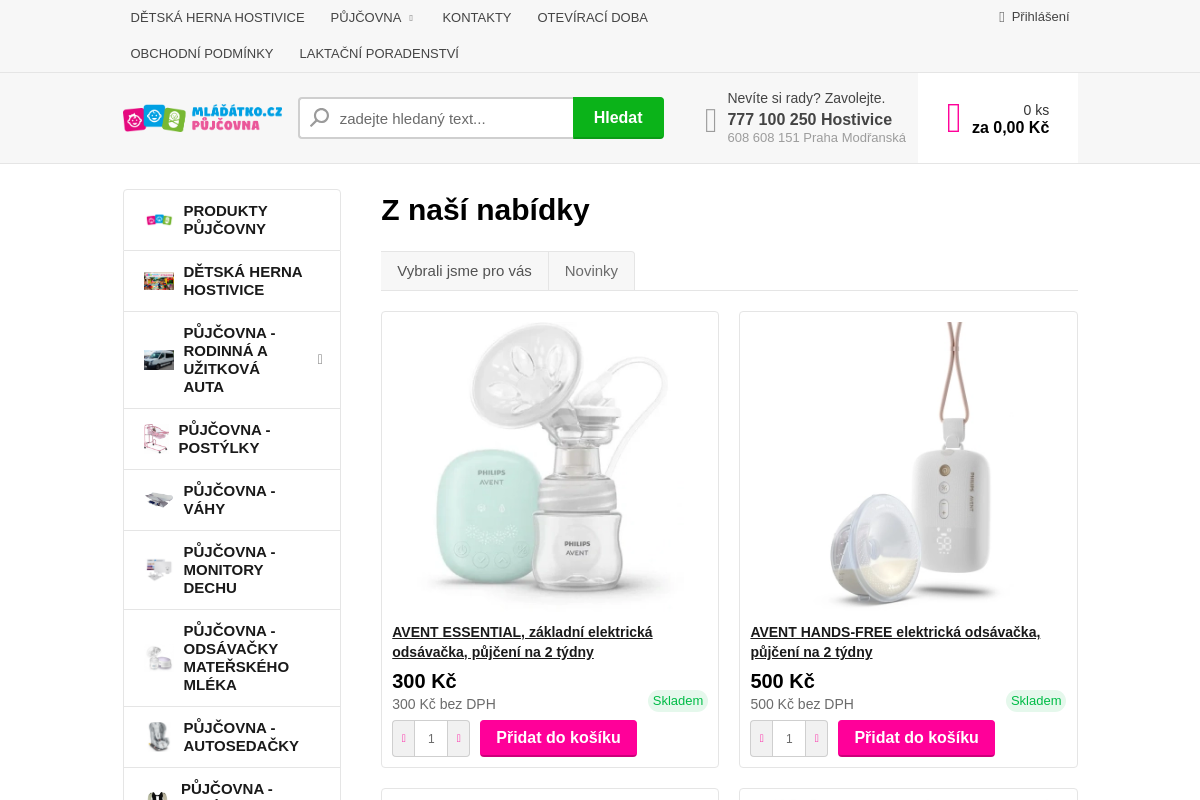Click the car seat icon for Autosedačky
This screenshot has width=1200, height=800.
[x=158, y=736]
